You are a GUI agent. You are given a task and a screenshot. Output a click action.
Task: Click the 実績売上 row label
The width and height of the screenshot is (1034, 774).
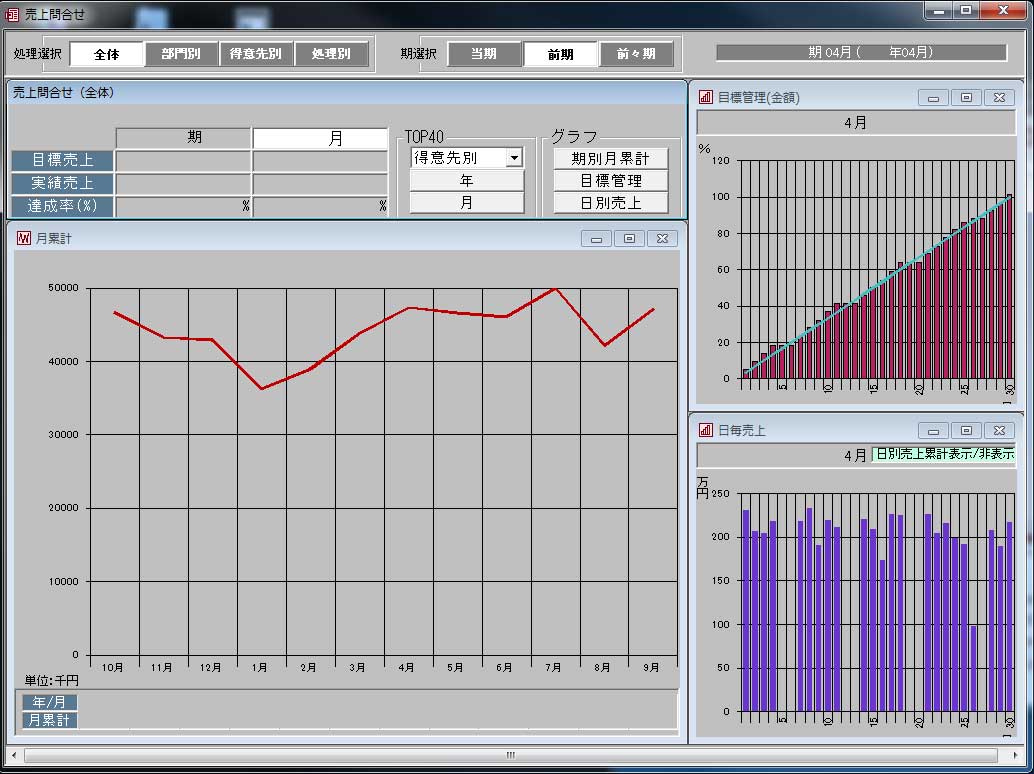pyautogui.click(x=63, y=183)
